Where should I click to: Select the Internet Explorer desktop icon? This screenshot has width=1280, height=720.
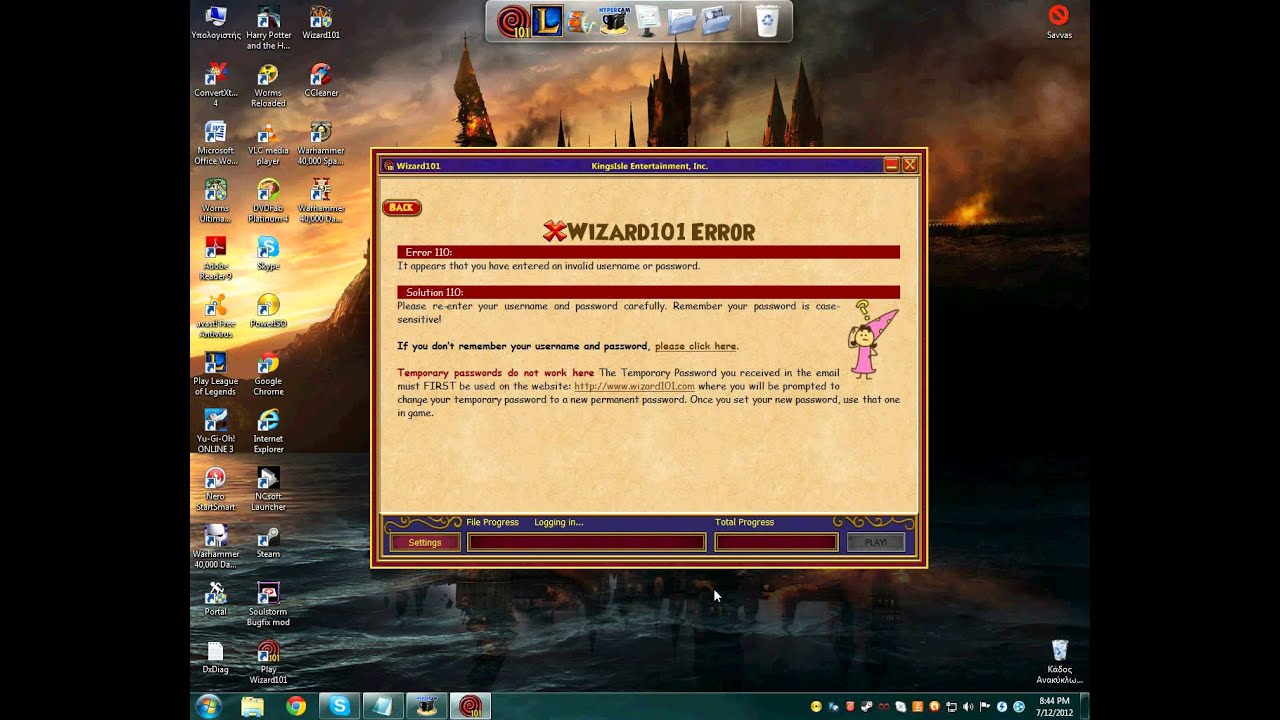point(268,432)
